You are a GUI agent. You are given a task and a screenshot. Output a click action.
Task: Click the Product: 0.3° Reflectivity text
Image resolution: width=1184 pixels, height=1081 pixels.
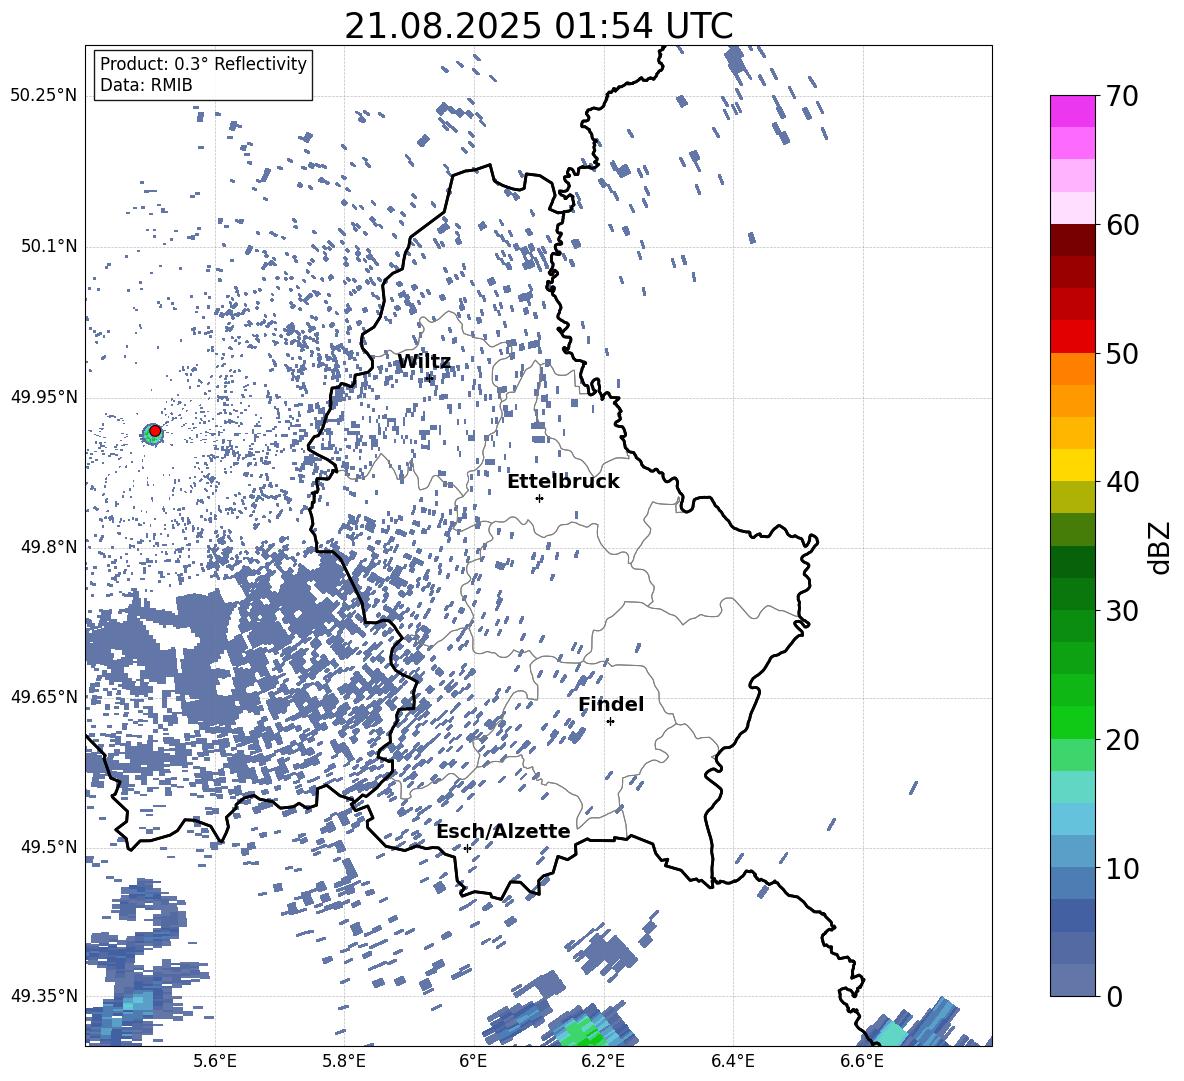coord(203,64)
